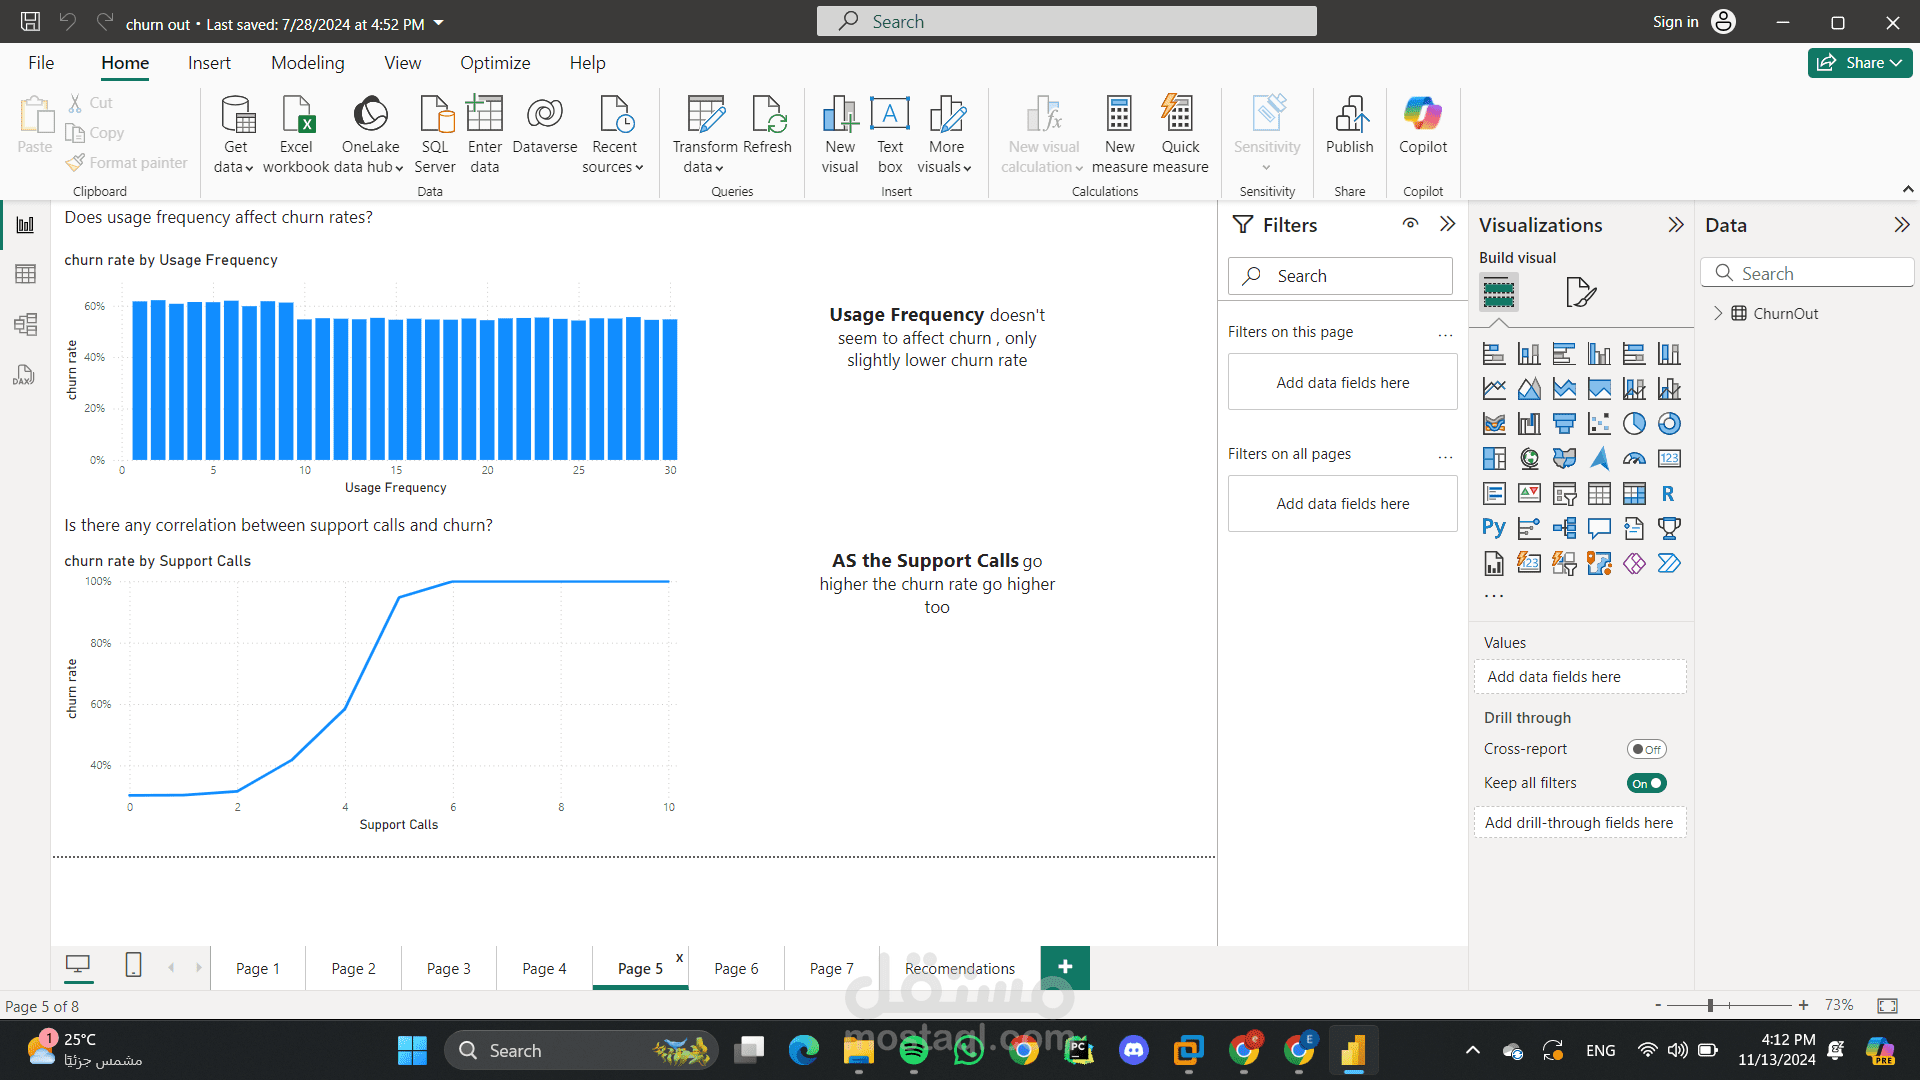The height and width of the screenshot is (1080, 1920).
Task: Turn on the Cross-report toggle
Action: click(x=1646, y=749)
